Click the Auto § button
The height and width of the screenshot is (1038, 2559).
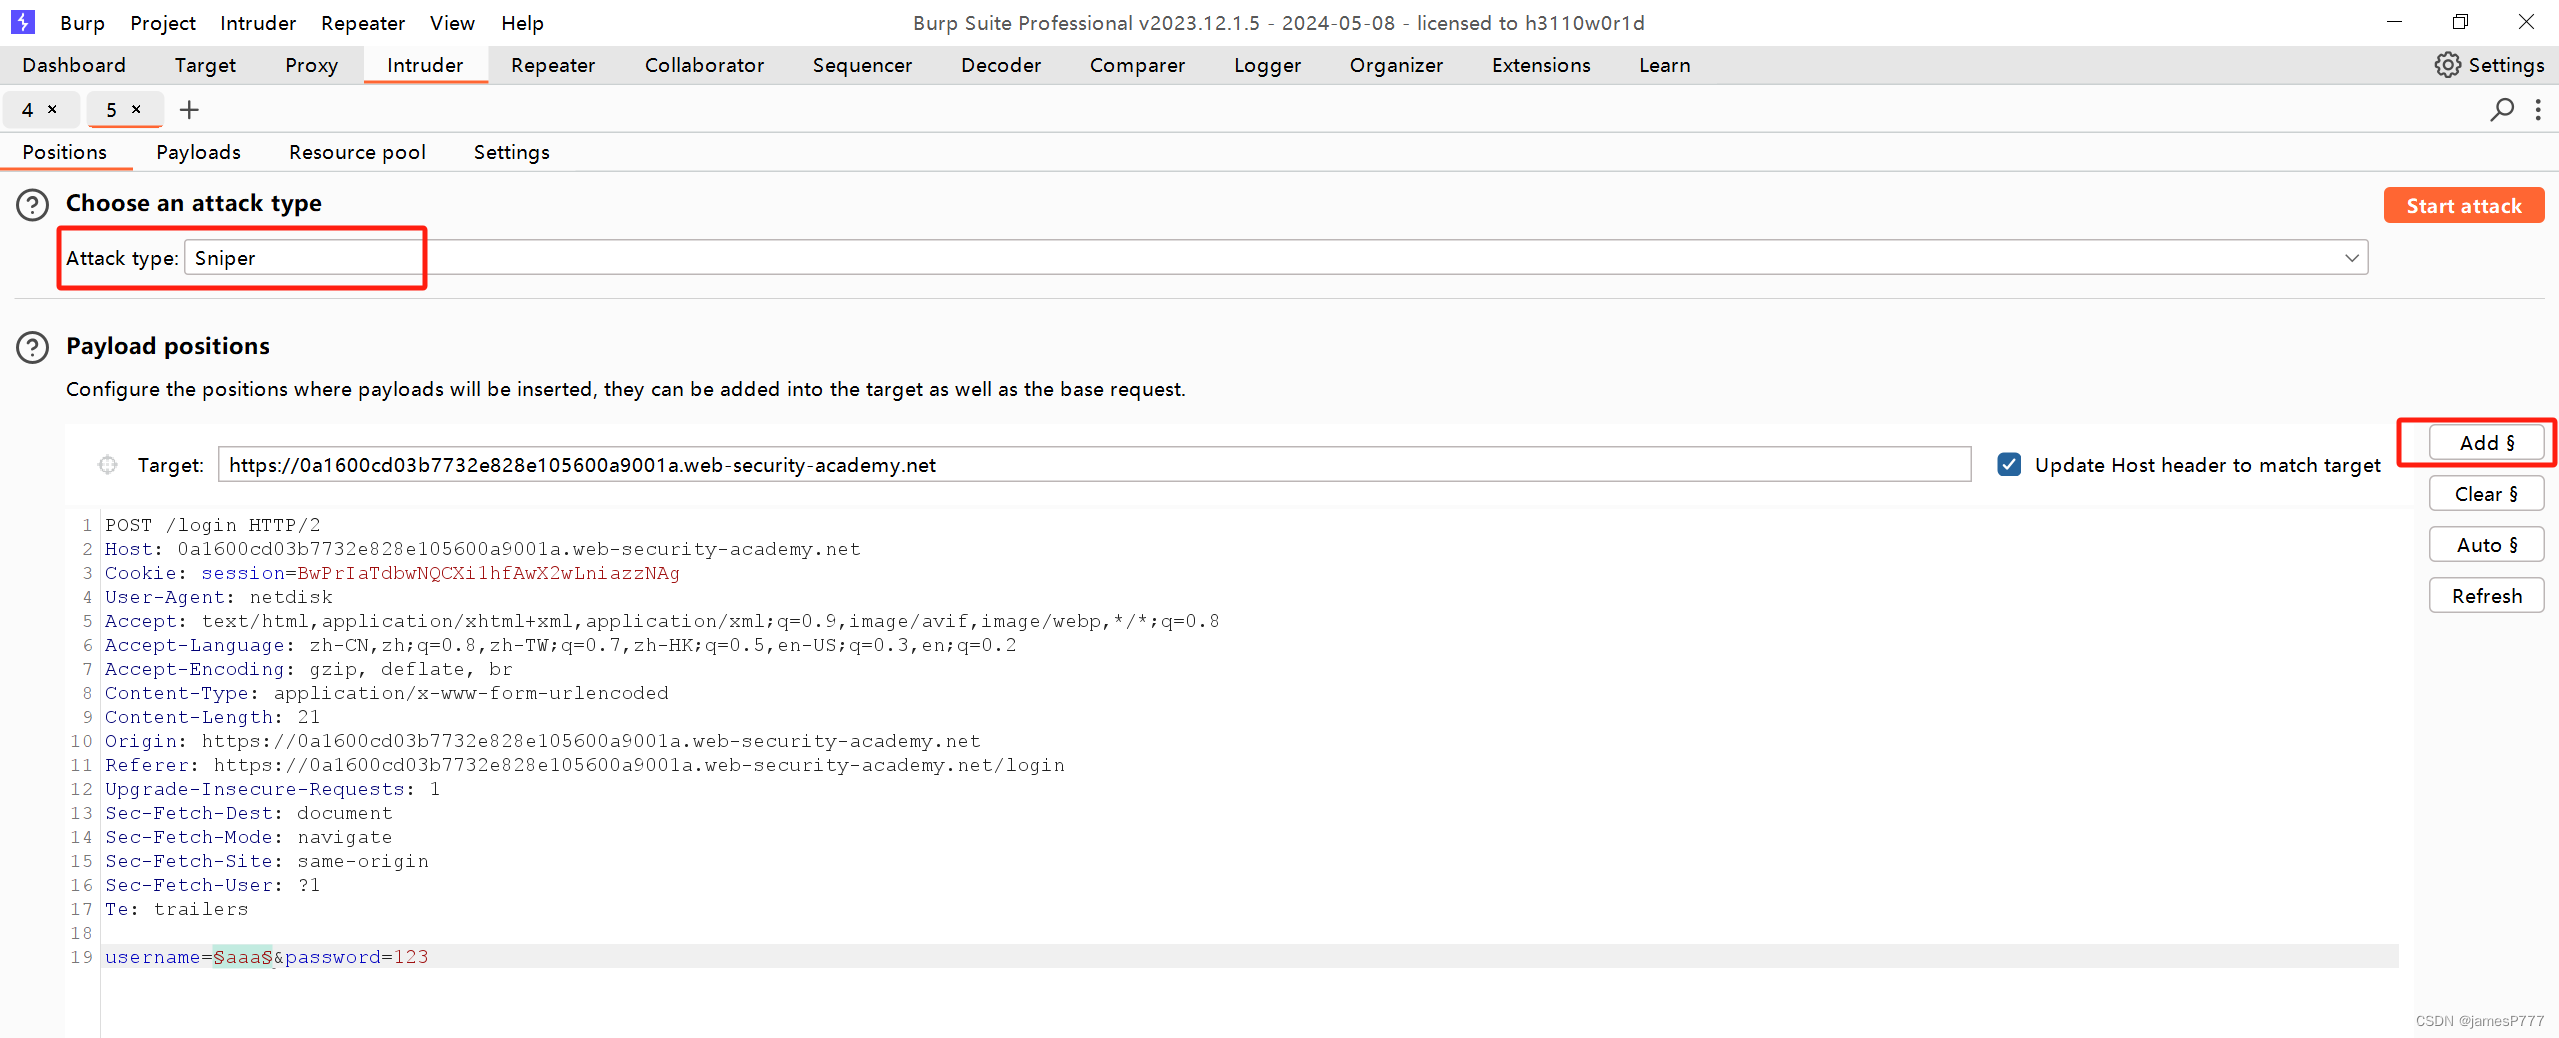(x=2486, y=544)
